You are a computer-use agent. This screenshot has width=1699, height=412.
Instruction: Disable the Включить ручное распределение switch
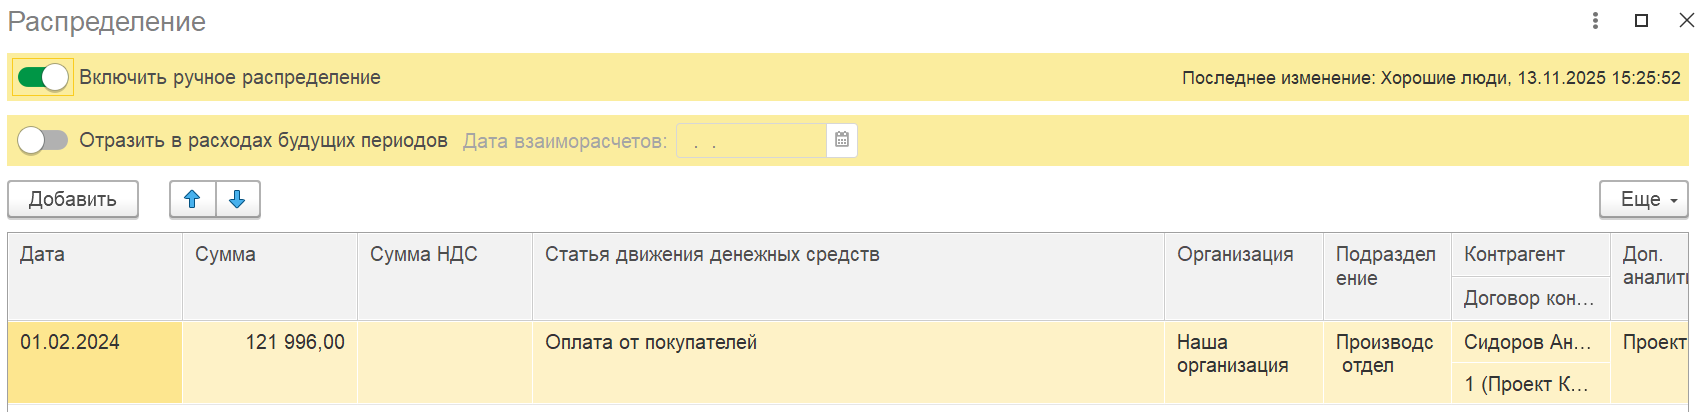coord(43,77)
